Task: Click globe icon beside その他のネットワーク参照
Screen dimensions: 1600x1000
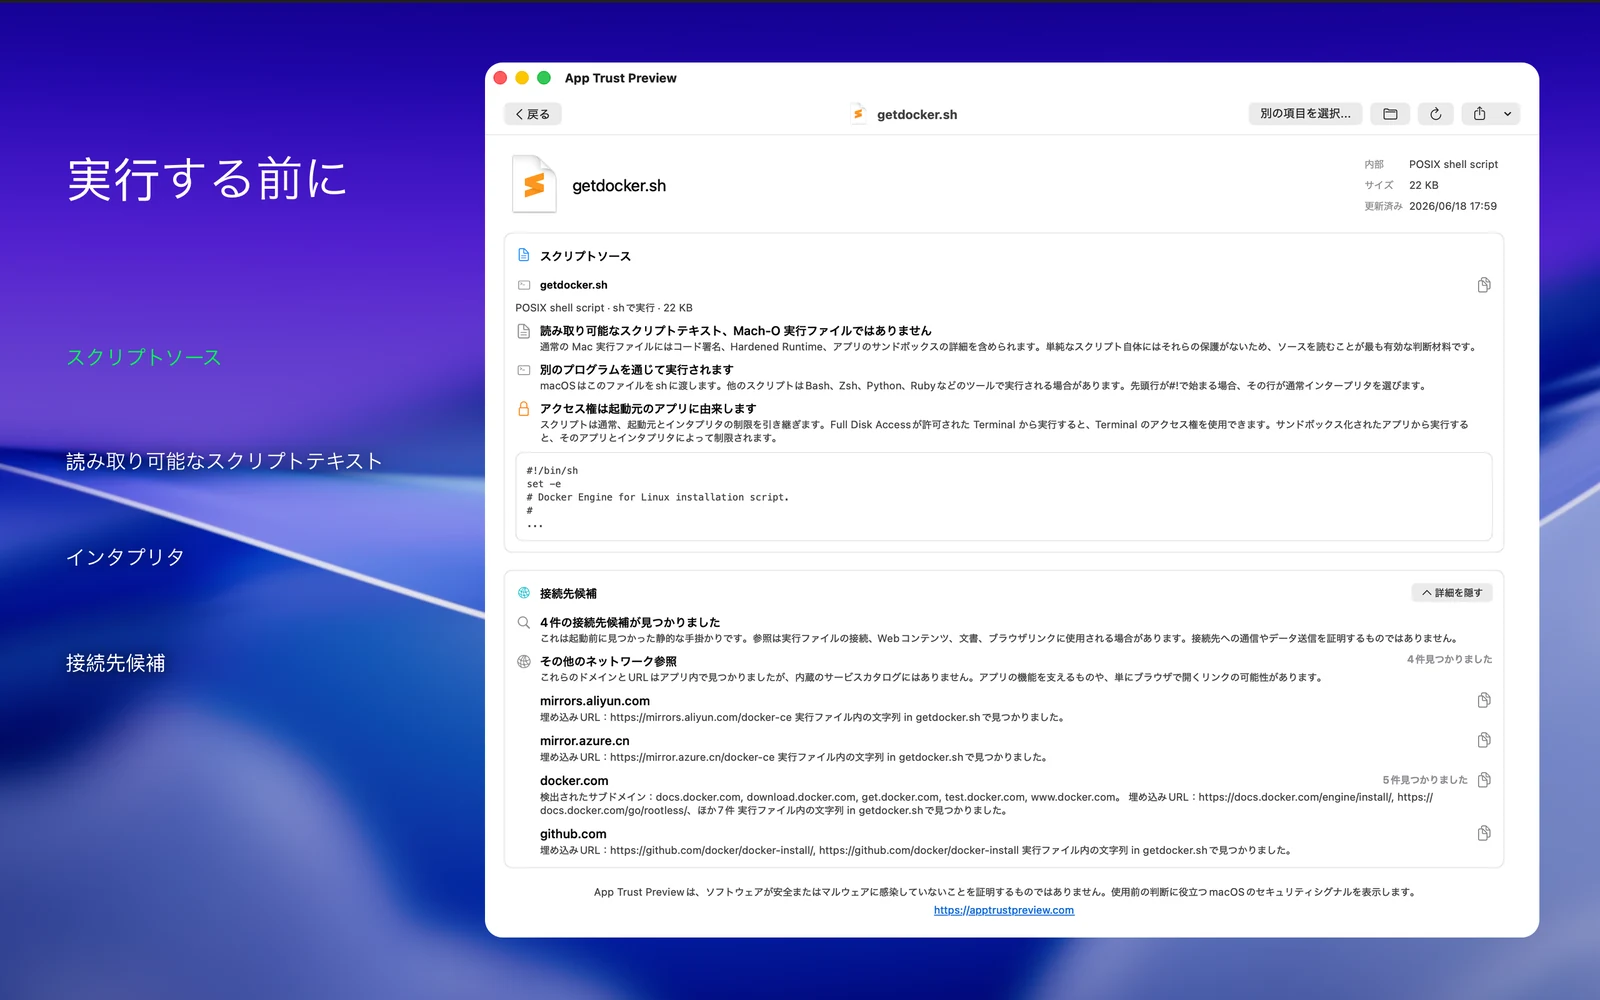Action: point(524,661)
